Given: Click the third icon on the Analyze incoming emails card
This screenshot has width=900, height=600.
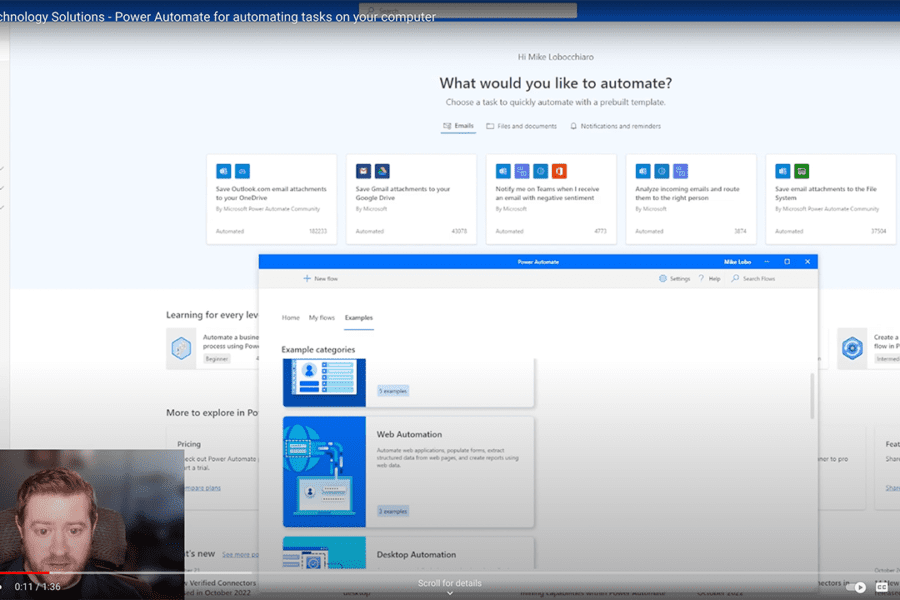Looking at the screenshot, I should [x=680, y=171].
